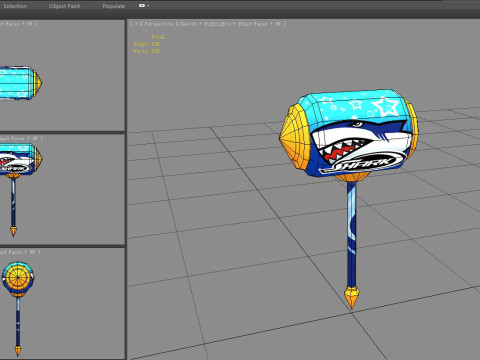480x360 pixels.
Task: Toggle the ribbon minimize panel icon
Action: 142,6
